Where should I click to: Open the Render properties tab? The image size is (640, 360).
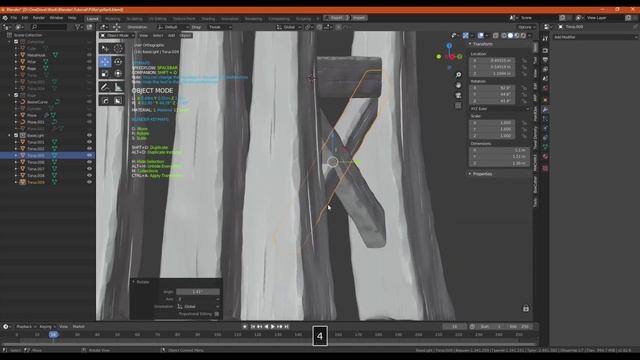[x=545, y=50]
